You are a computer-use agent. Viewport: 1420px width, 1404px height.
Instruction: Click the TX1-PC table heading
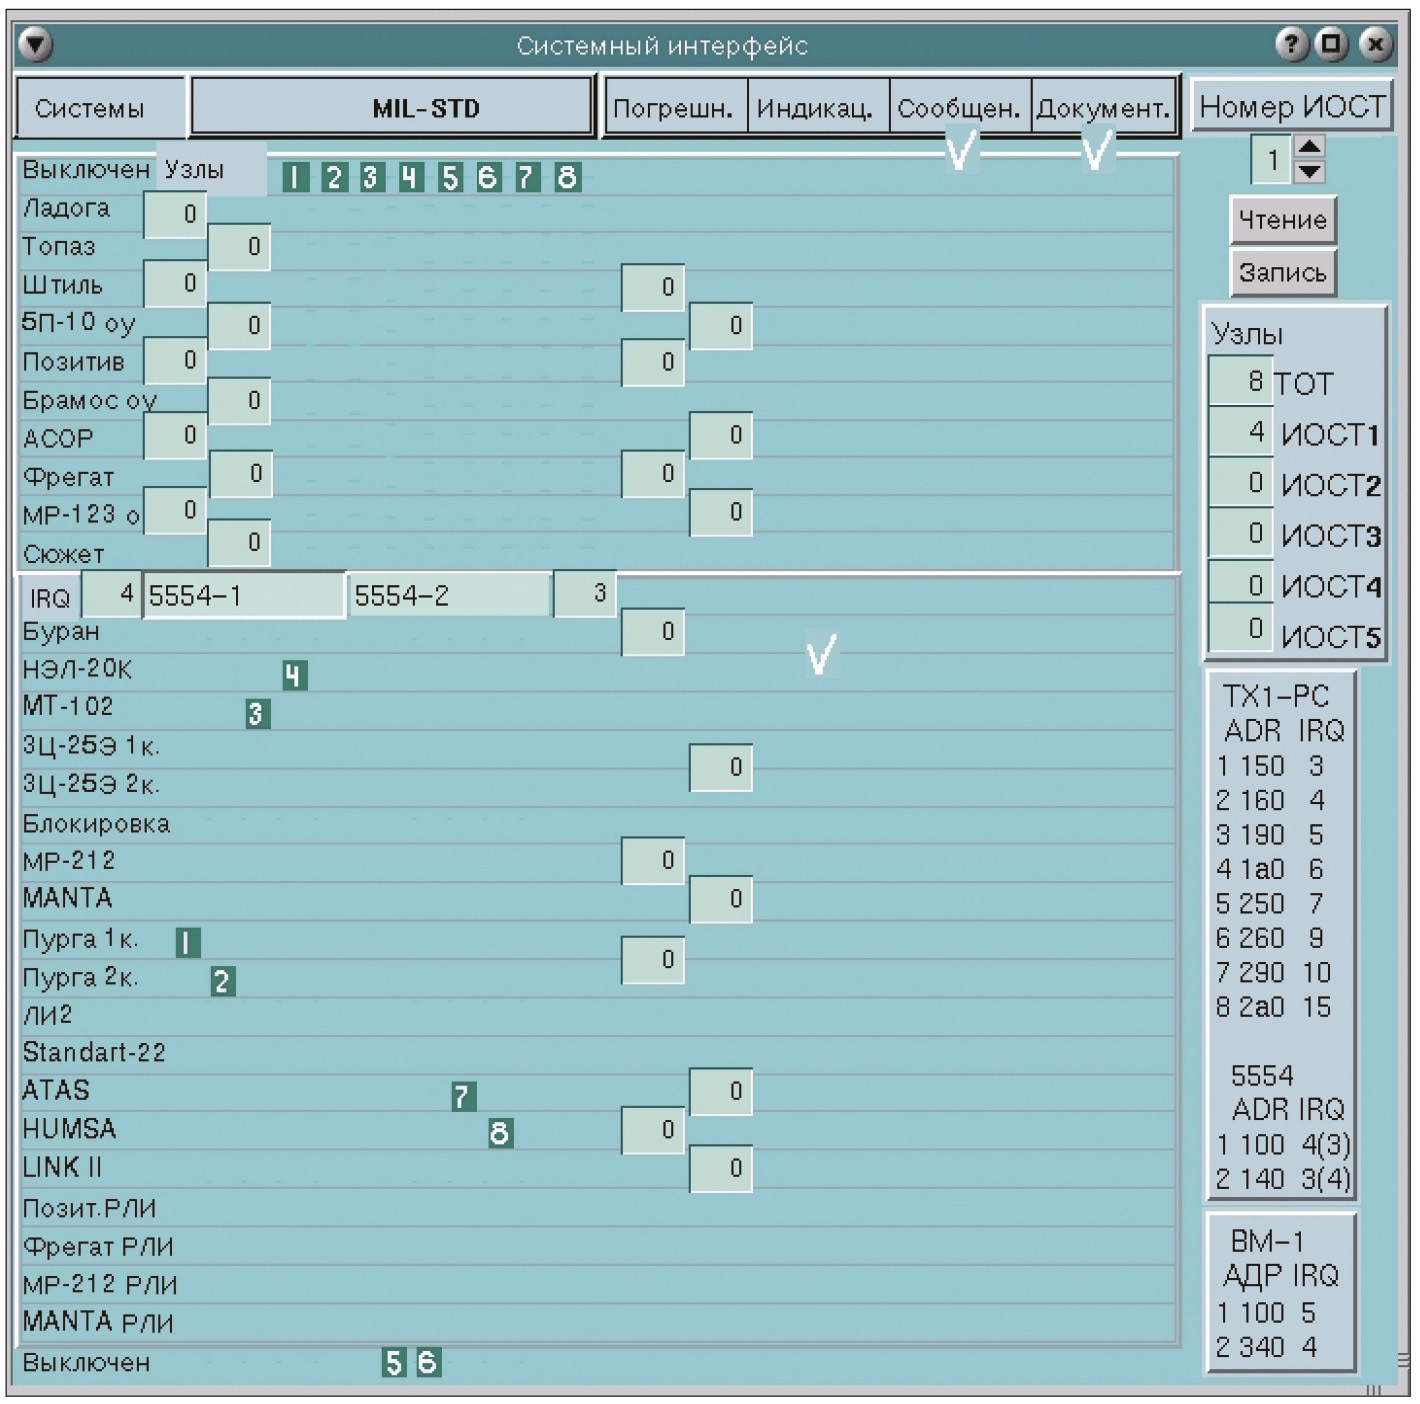pyautogui.click(x=1276, y=696)
